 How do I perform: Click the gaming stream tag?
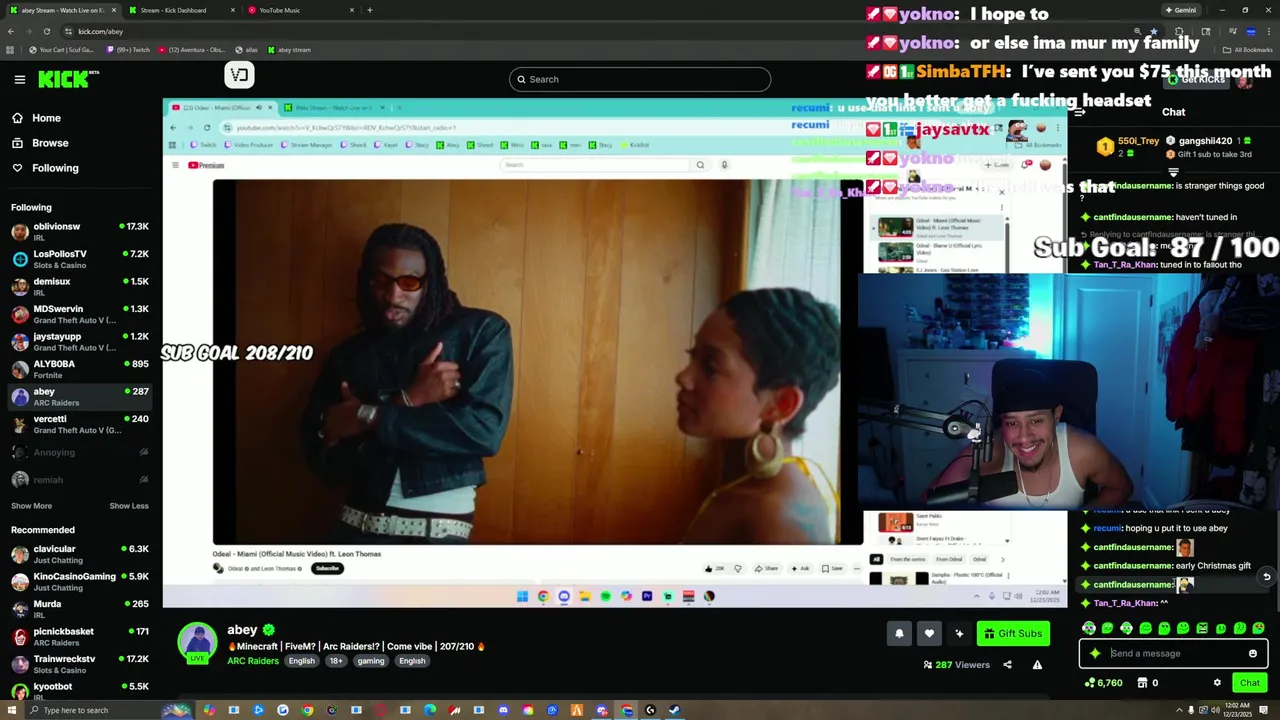pyautogui.click(x=371, y=661)
